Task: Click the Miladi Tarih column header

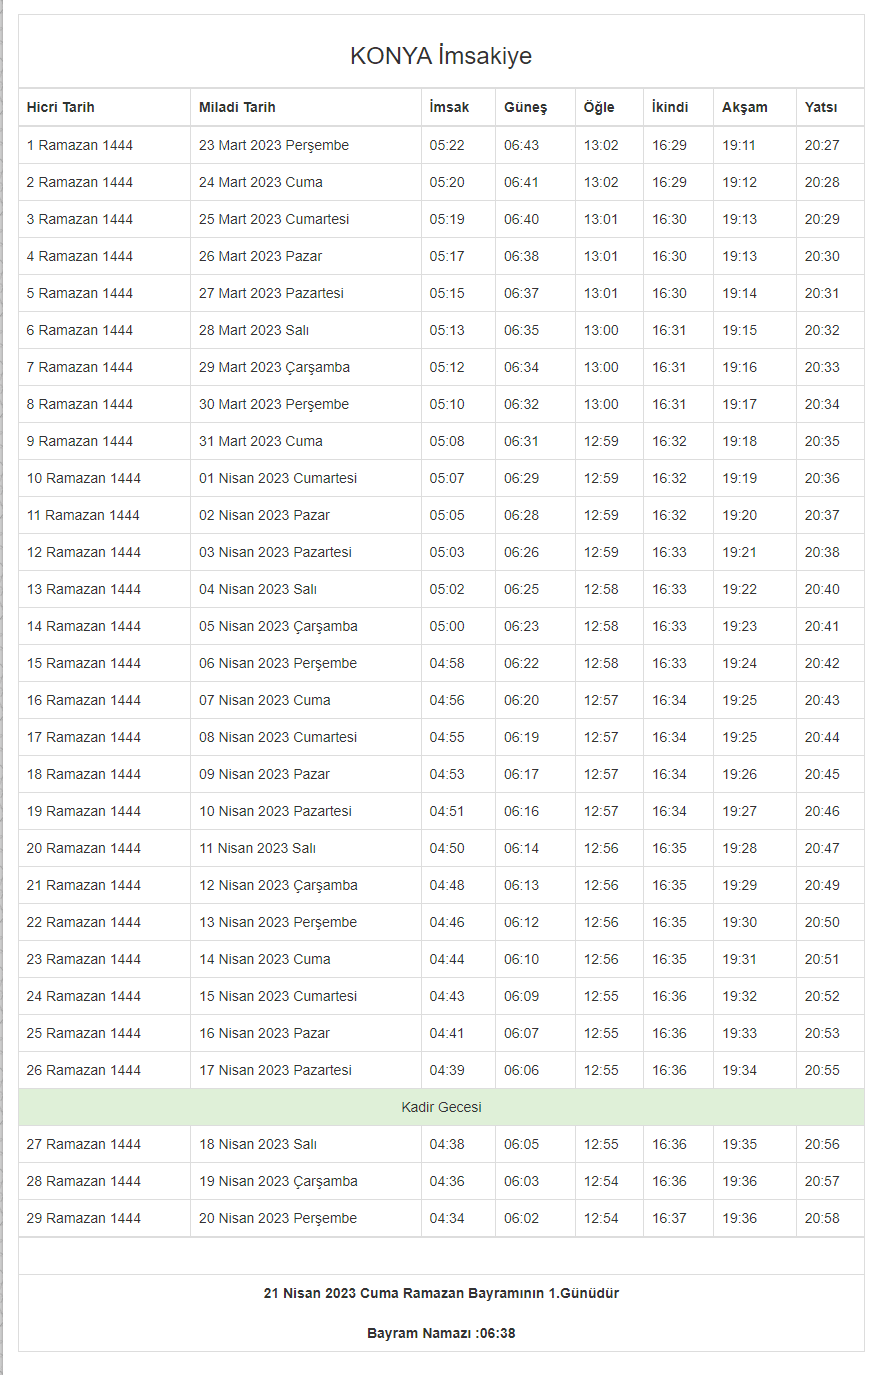Action: coord(237,107)
